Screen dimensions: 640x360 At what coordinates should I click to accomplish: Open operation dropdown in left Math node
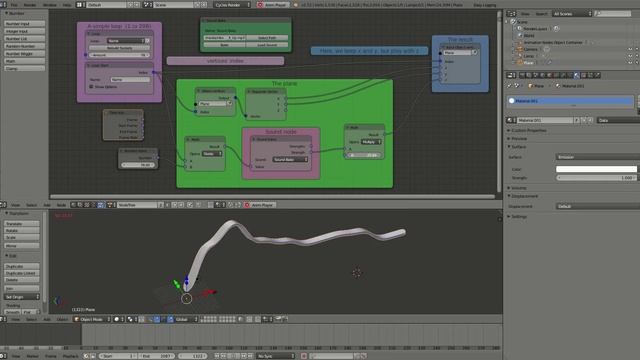[212, 153]
